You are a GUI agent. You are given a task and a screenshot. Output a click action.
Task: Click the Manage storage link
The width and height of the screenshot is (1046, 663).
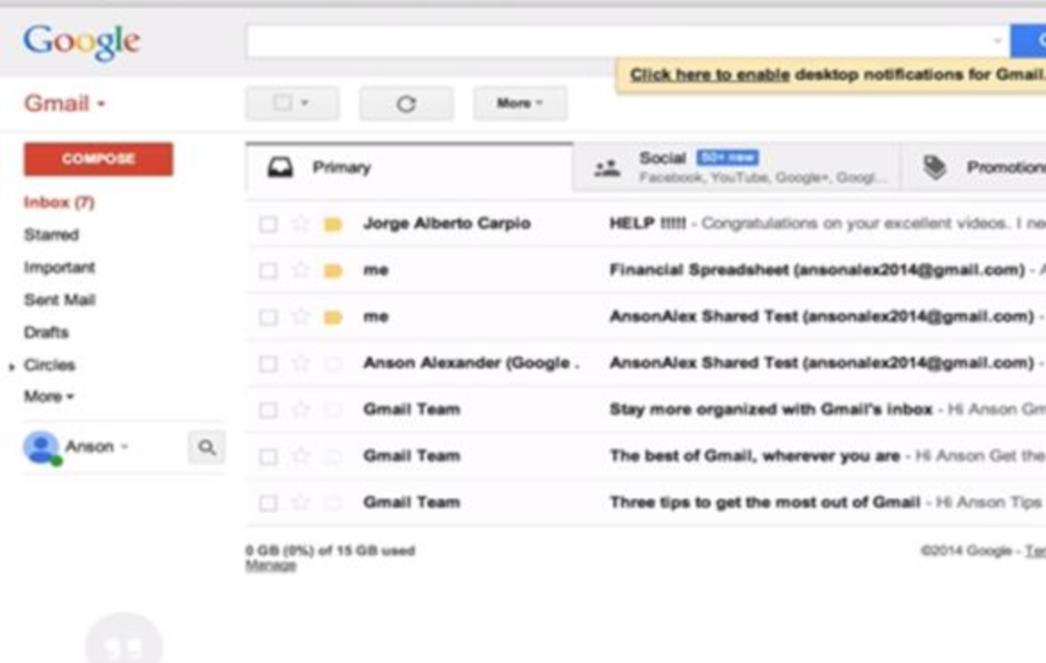point(271,566)
